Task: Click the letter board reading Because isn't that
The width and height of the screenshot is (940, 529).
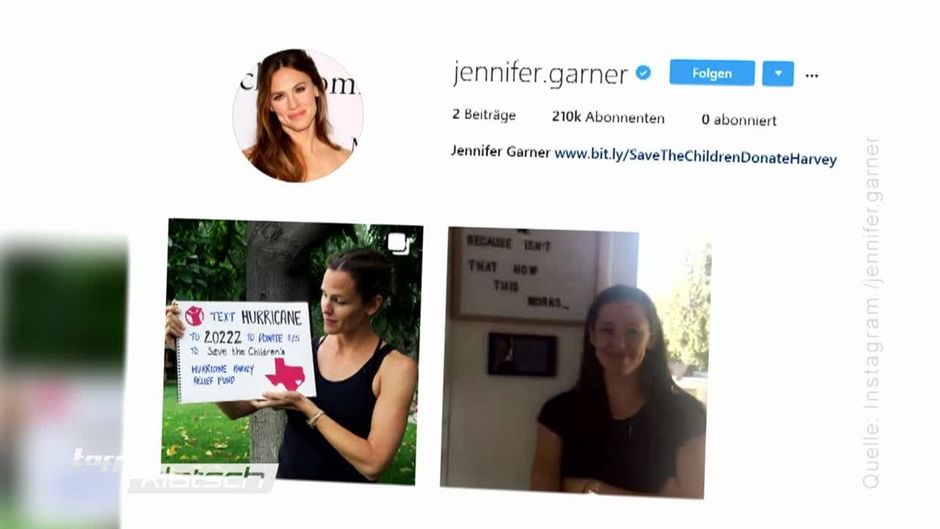Action: [x=525, y=273]
